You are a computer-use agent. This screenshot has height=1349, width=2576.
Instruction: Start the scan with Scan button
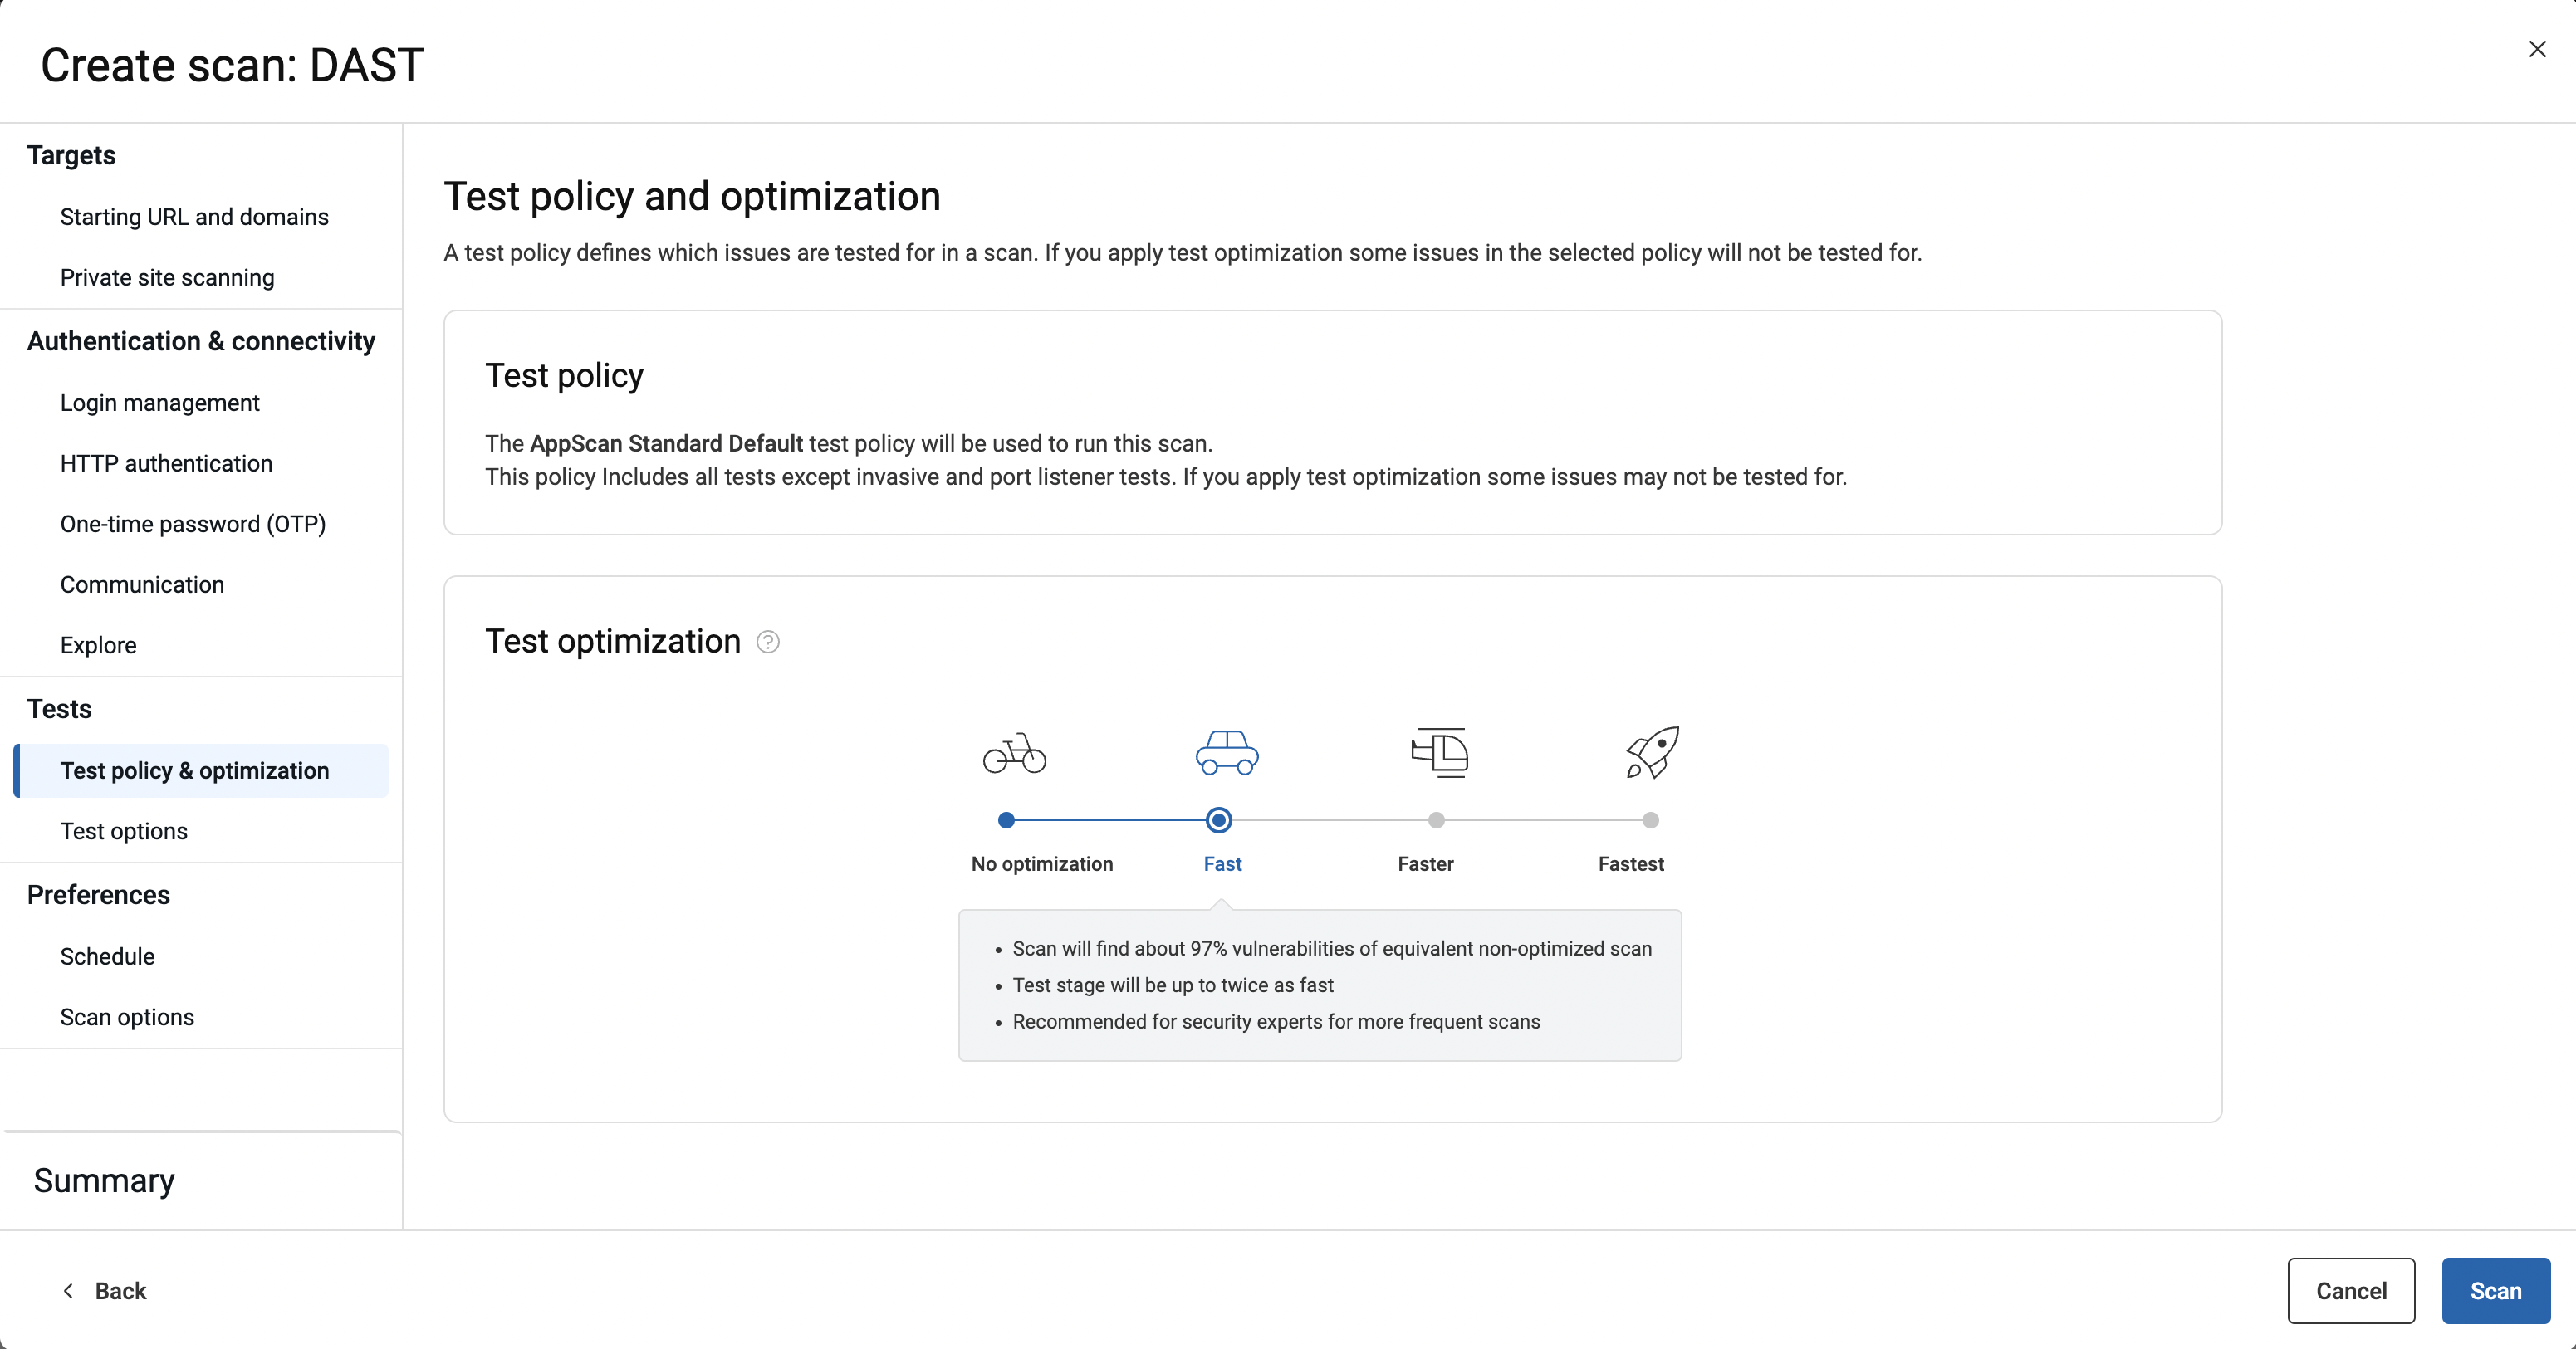(2496, 1291)
